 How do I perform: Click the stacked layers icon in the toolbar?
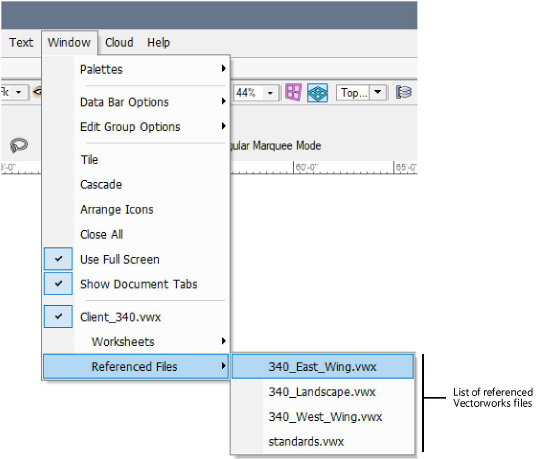coord(404,92)
